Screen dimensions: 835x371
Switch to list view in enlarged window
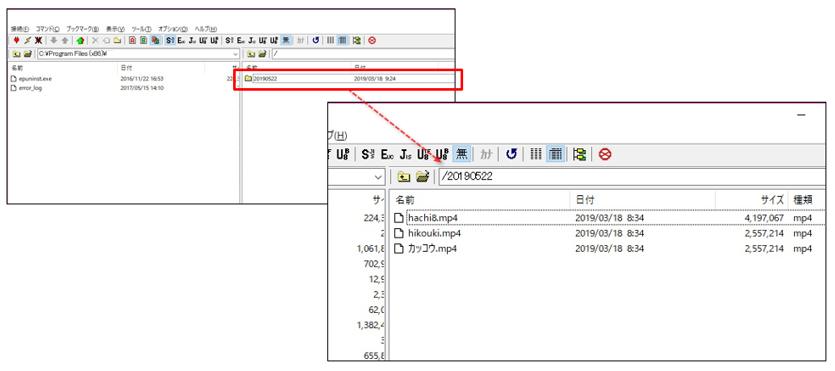click(x=536, y=154)
